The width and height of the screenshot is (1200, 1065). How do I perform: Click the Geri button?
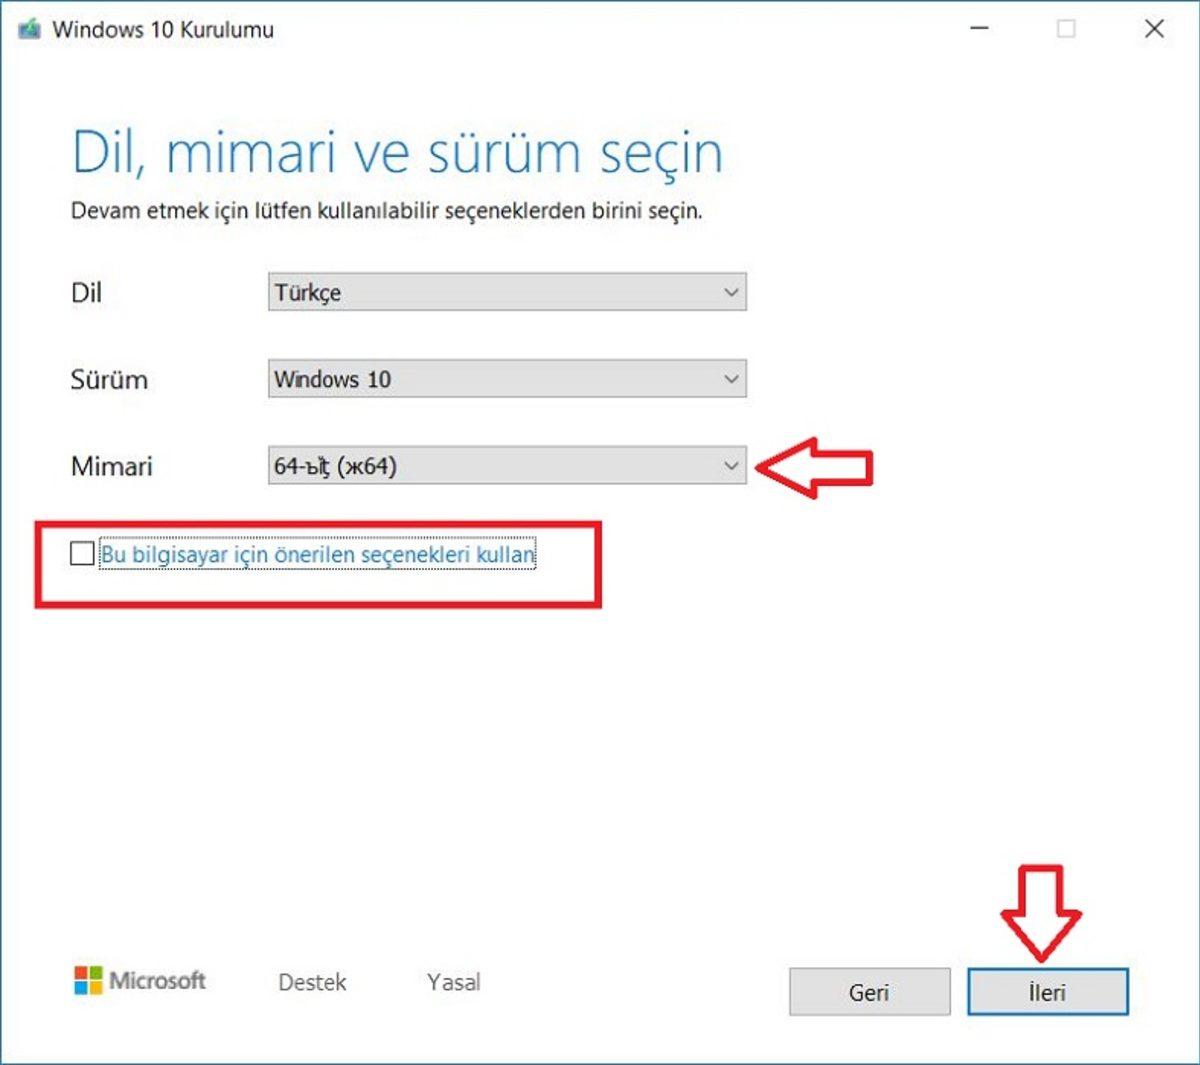(x=868, y=992)
